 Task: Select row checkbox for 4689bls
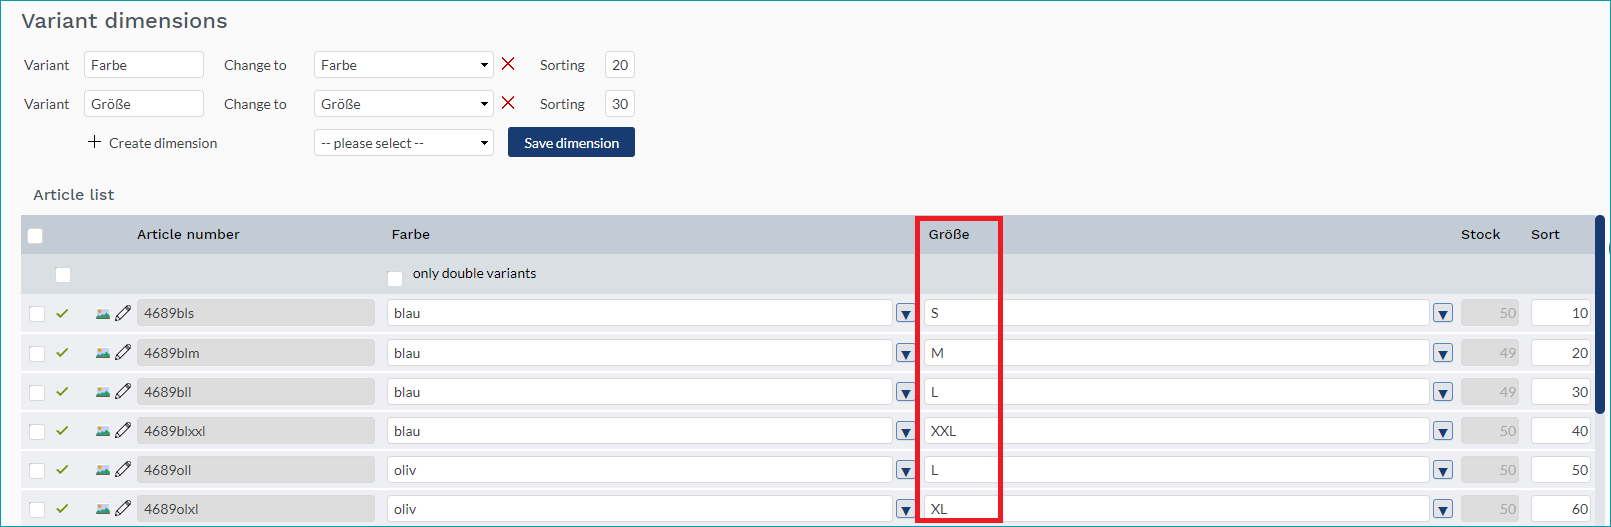tap(37, 314)
